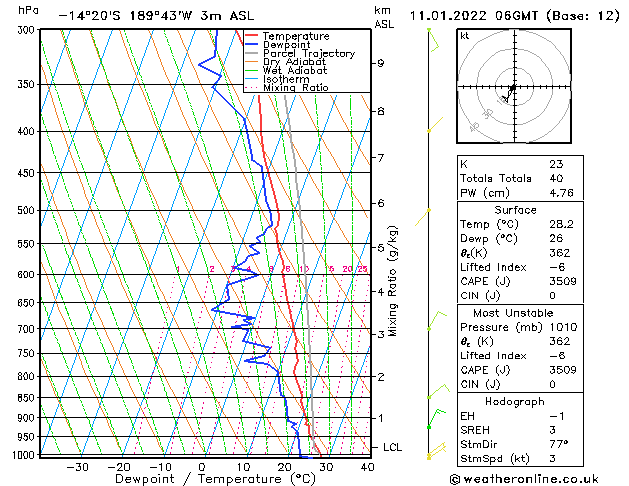Click the weatheronline.co.uk copyright link
The width and height of the screenshot is (629, 486).
[x=524, y=479]
